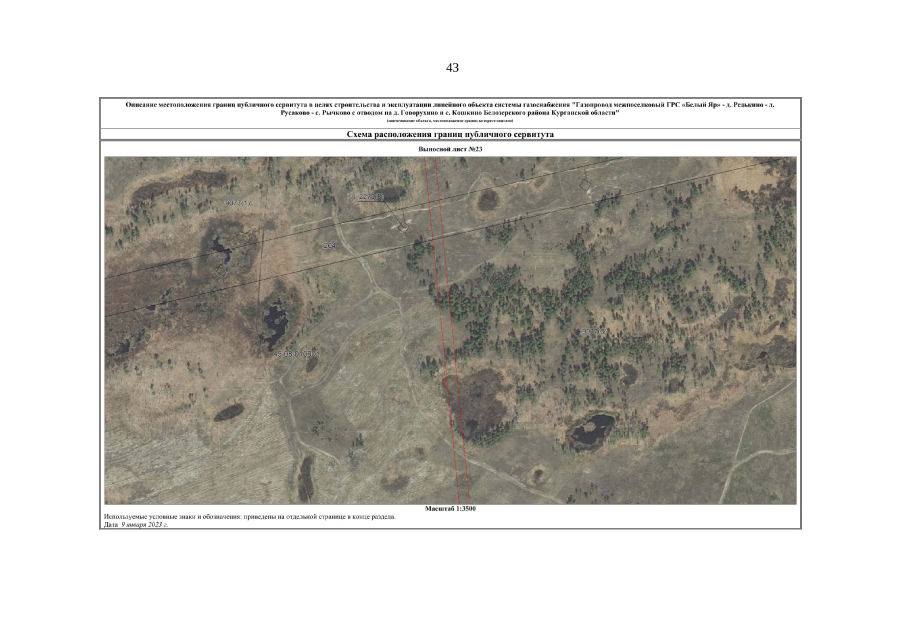Click the date '9 января 2023 г.'
Screen dimensions: 905x640
[x=144, y=525]
